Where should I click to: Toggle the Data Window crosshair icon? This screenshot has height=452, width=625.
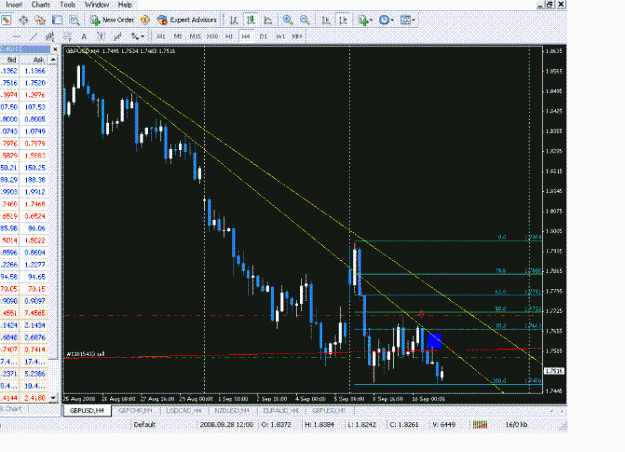(23, 20)
